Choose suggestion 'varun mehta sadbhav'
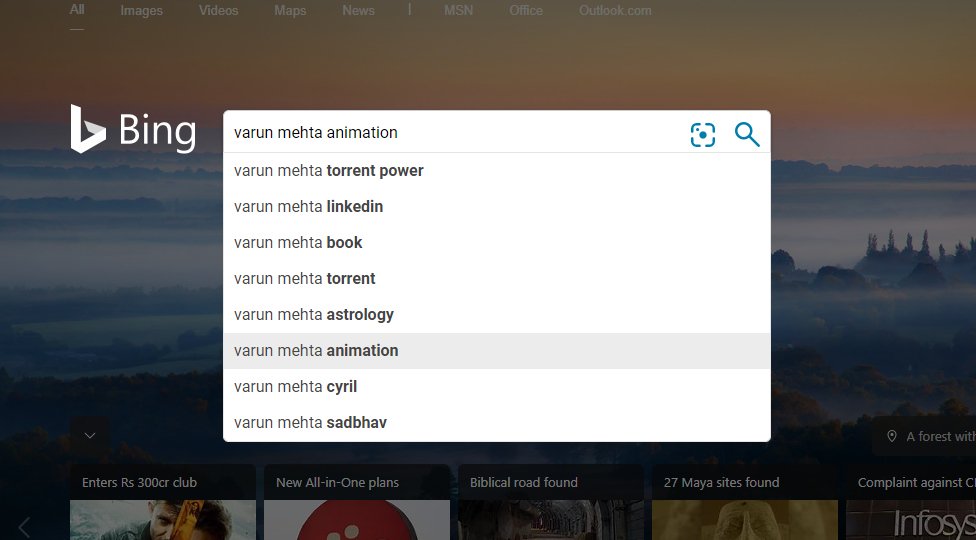The image size is (976, 540). (497, 423)
